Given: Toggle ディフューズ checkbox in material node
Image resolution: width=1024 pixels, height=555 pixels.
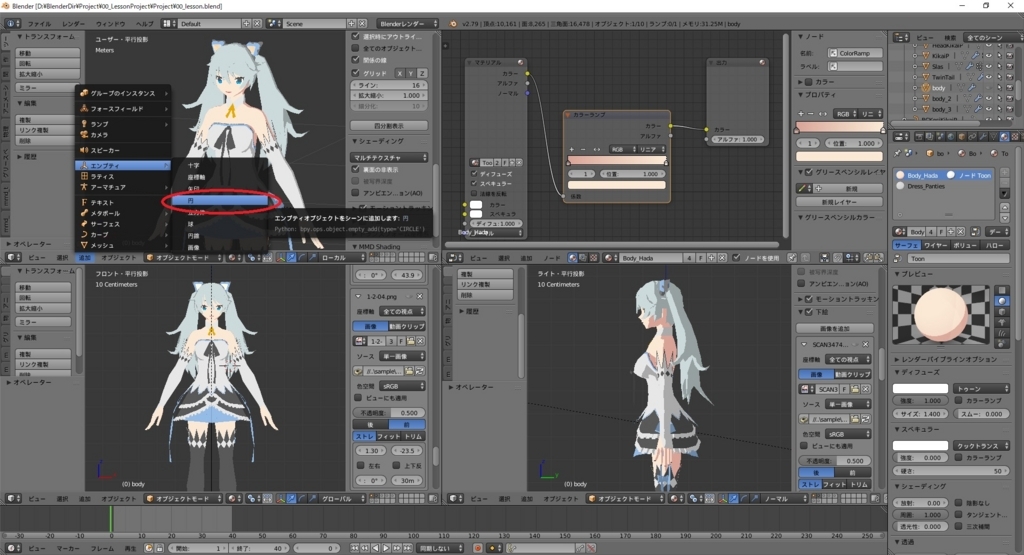Looking at the screenshot, I should tap(475, 174).
